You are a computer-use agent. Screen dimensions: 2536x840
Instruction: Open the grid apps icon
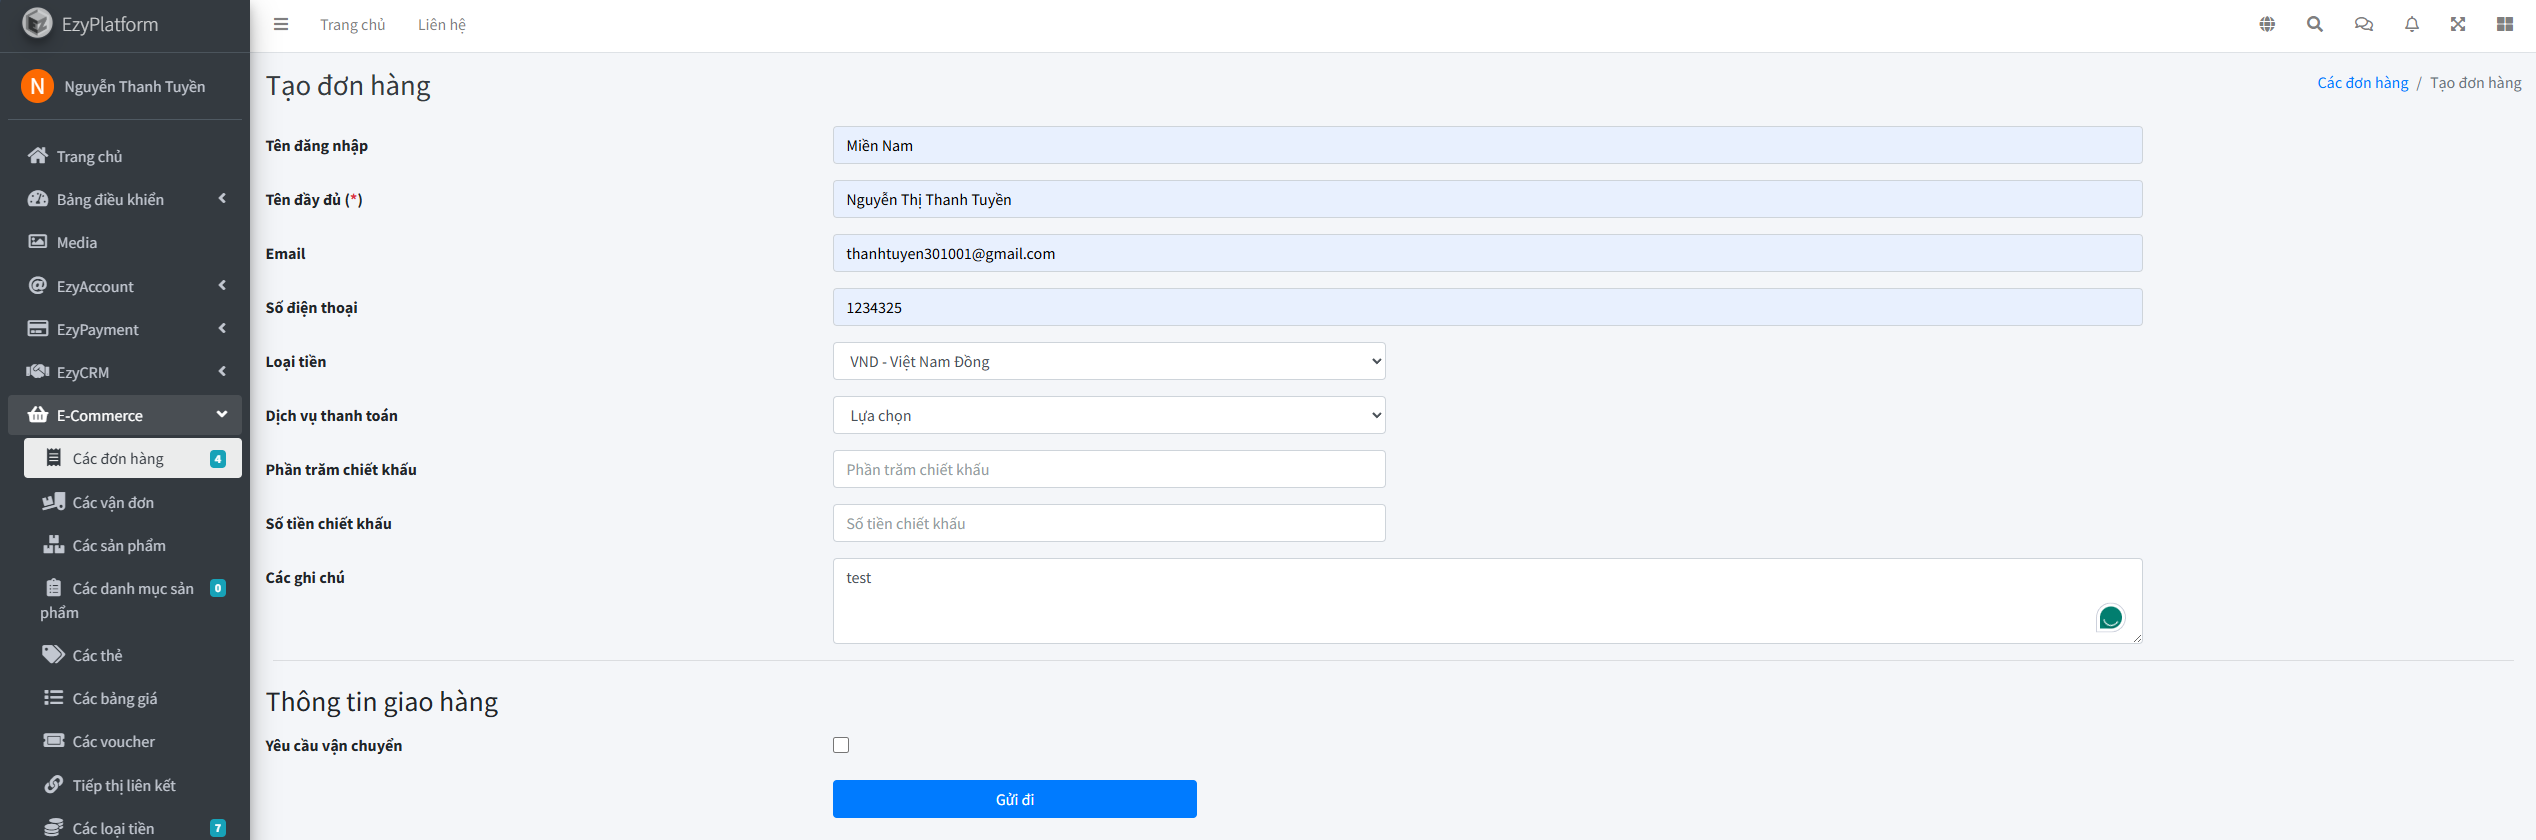[2505, 24]
